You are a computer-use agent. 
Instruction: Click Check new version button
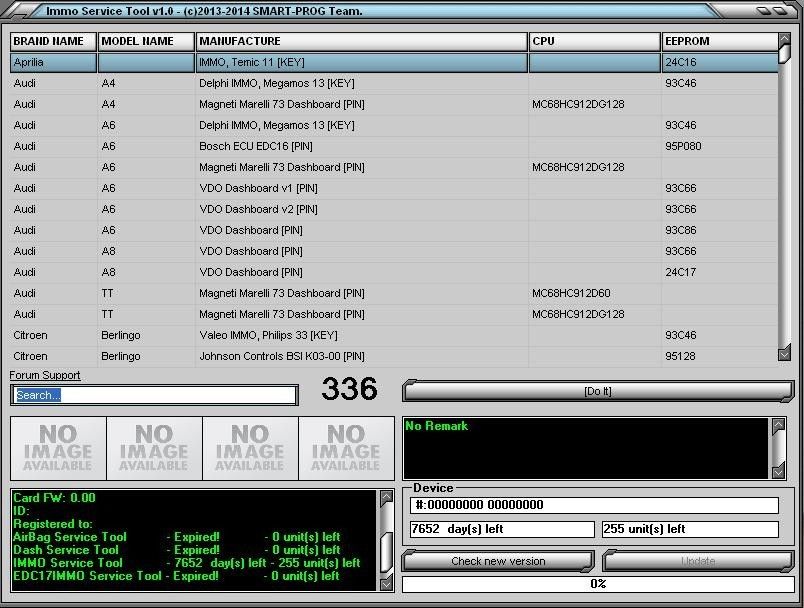(x=498, y=561)
